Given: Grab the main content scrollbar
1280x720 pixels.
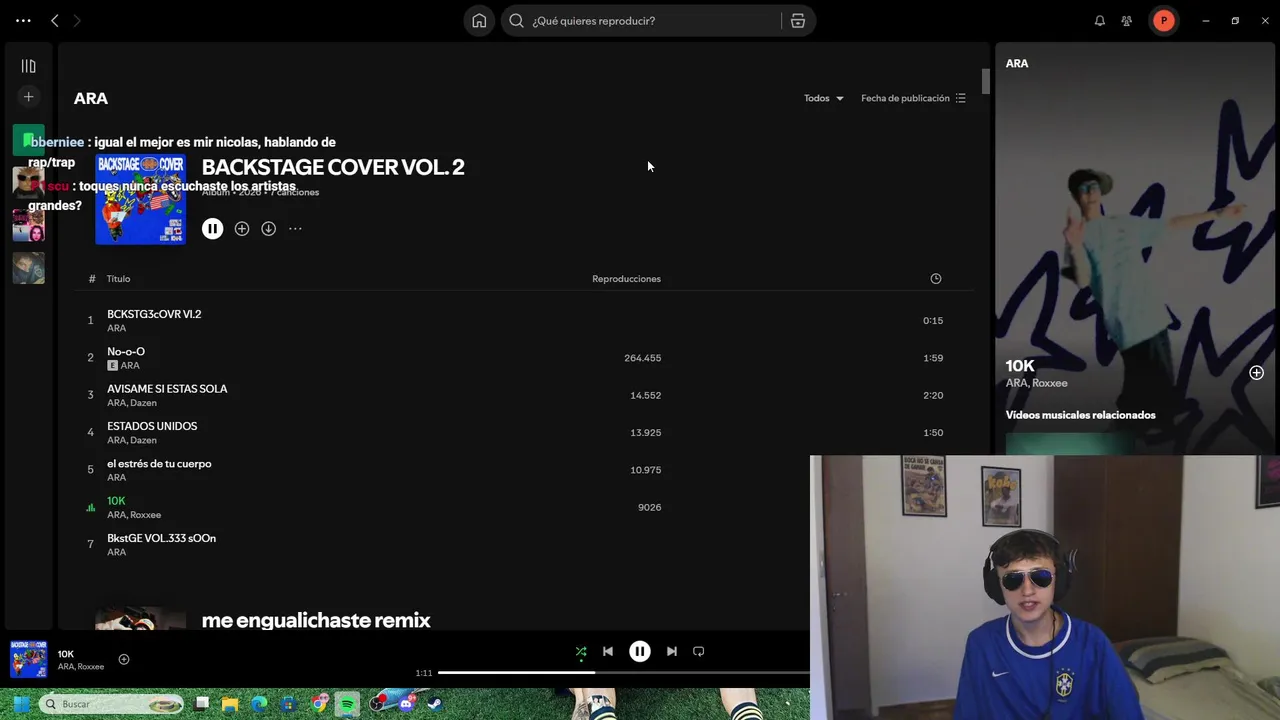Looking at the screenshot, I should click(x=985, y=82).
